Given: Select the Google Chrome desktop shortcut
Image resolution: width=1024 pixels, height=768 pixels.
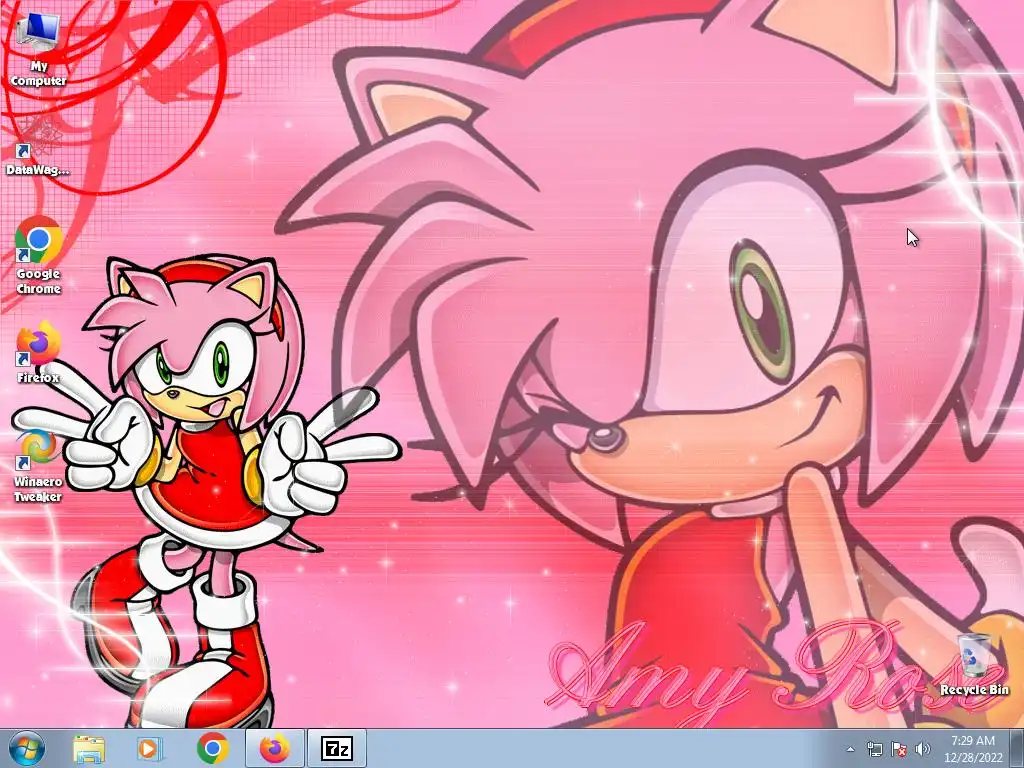Looking at the screenshot, I should [39, 256].
